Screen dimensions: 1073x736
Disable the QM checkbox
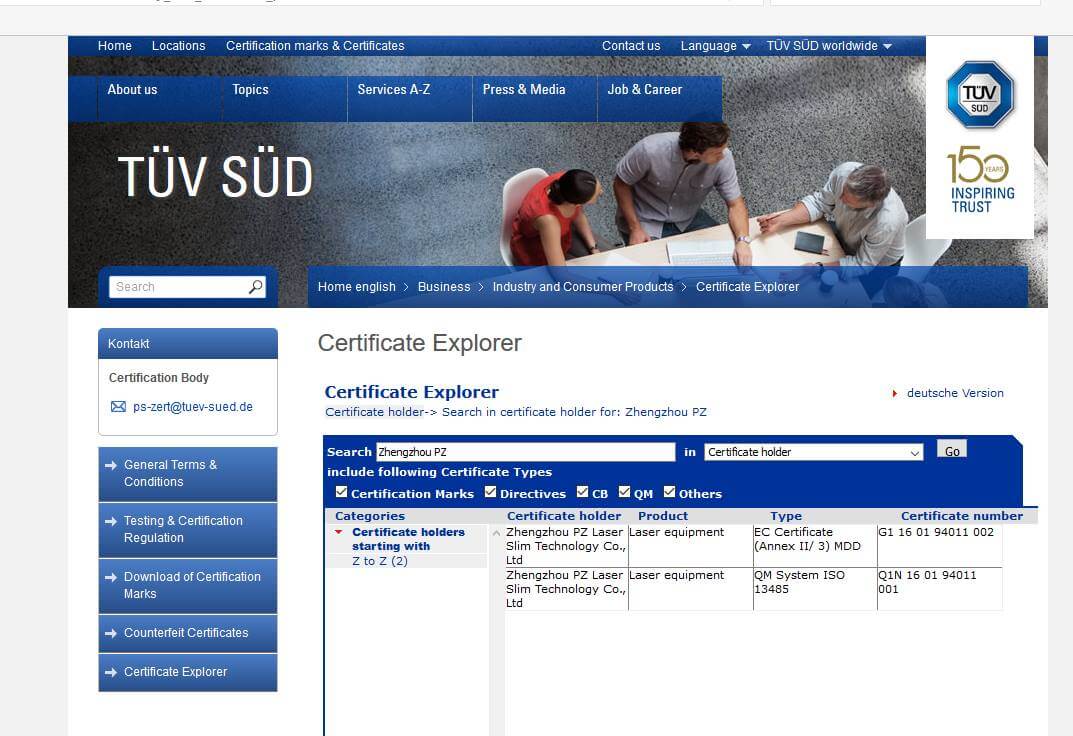624,492
